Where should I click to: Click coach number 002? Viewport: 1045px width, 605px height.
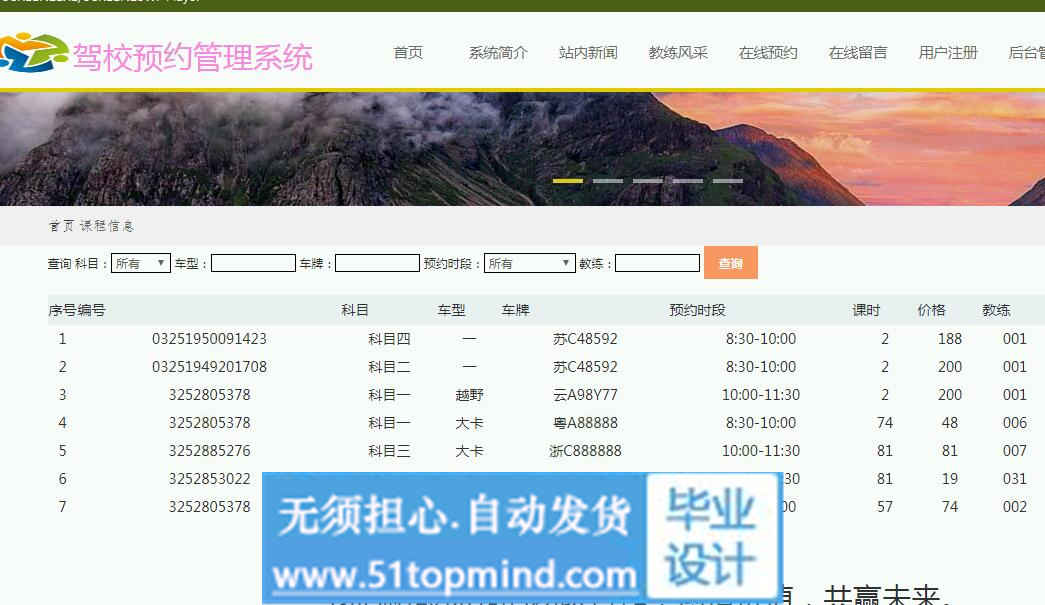(x=1014, y=506)
